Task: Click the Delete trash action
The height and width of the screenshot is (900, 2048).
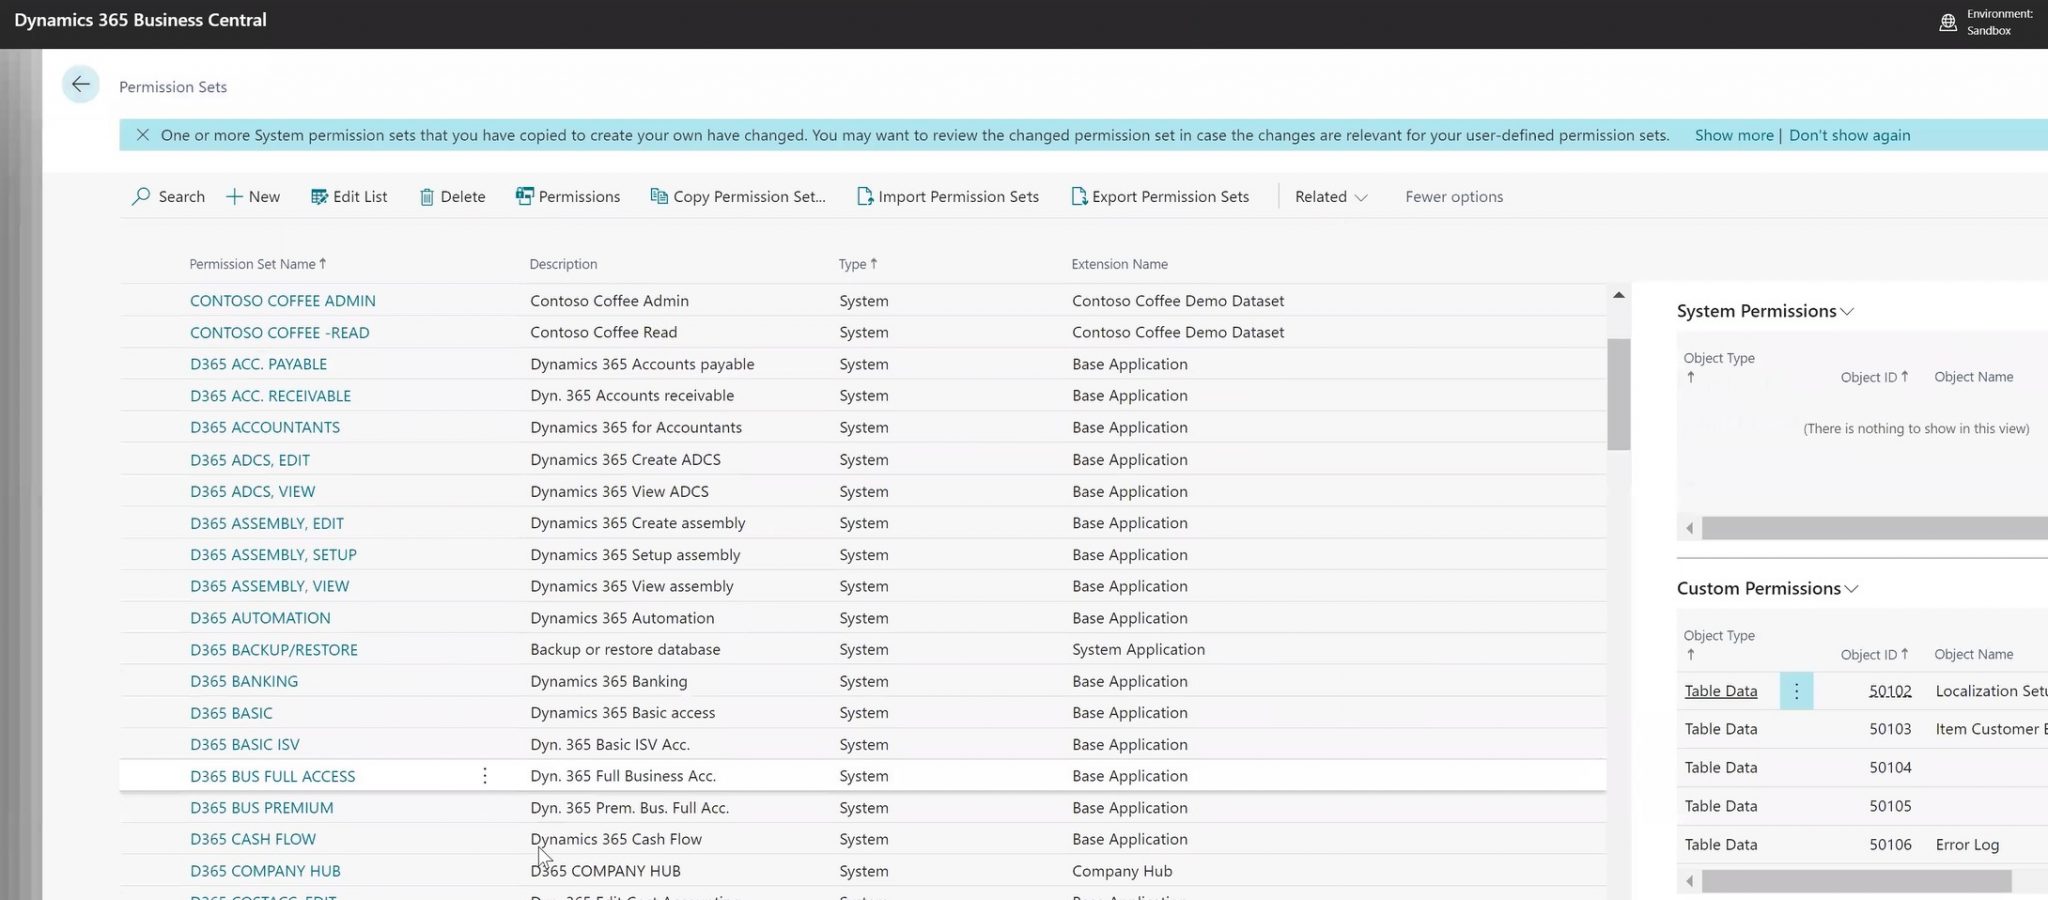Action: 452,197
